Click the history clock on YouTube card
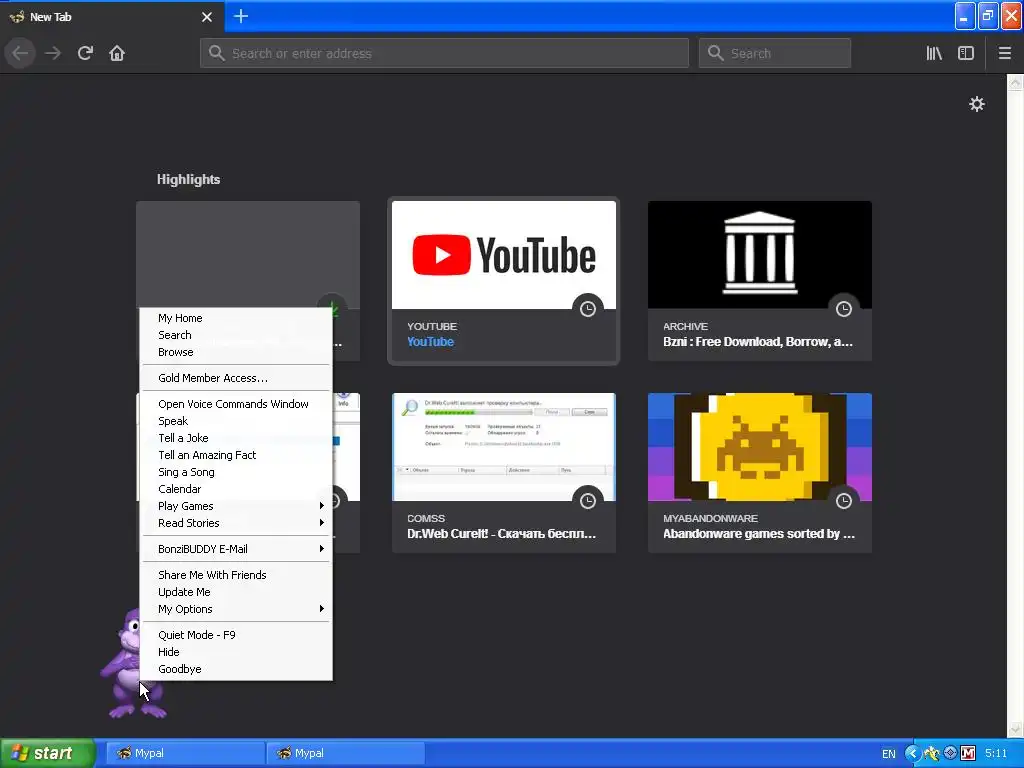Viewport: 1024px width, 768px height. coord(588,309)
